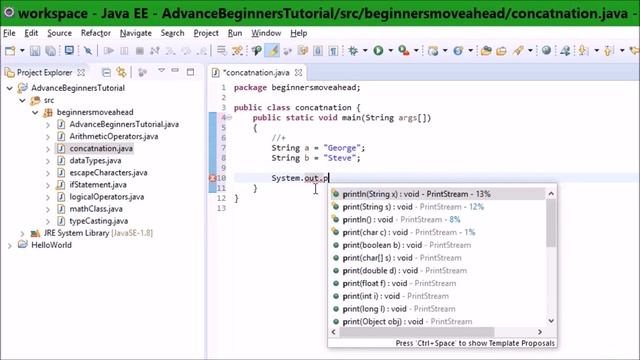This screenshot has height=360, width=640.
Task: Click the proposal list scroll-down arrow
Action: coord(551,321)
